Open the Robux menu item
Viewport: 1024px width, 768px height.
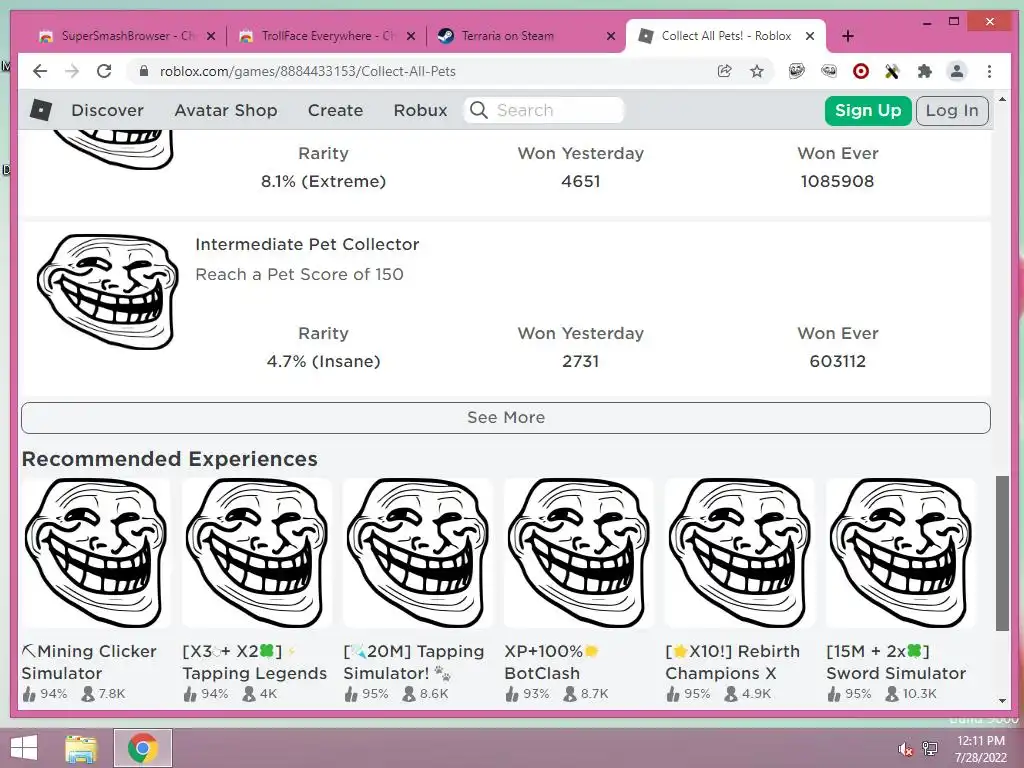click(x=420, y=110)
